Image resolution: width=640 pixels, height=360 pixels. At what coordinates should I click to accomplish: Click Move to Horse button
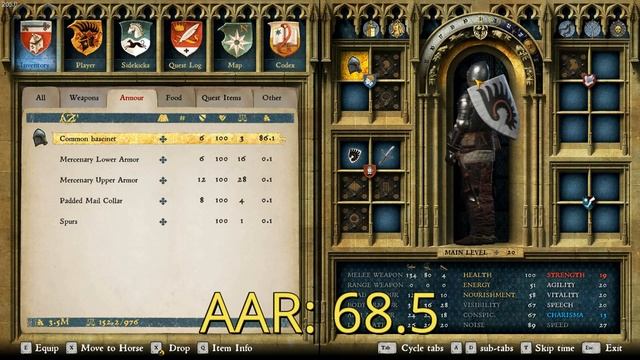[x=105, y=348]
